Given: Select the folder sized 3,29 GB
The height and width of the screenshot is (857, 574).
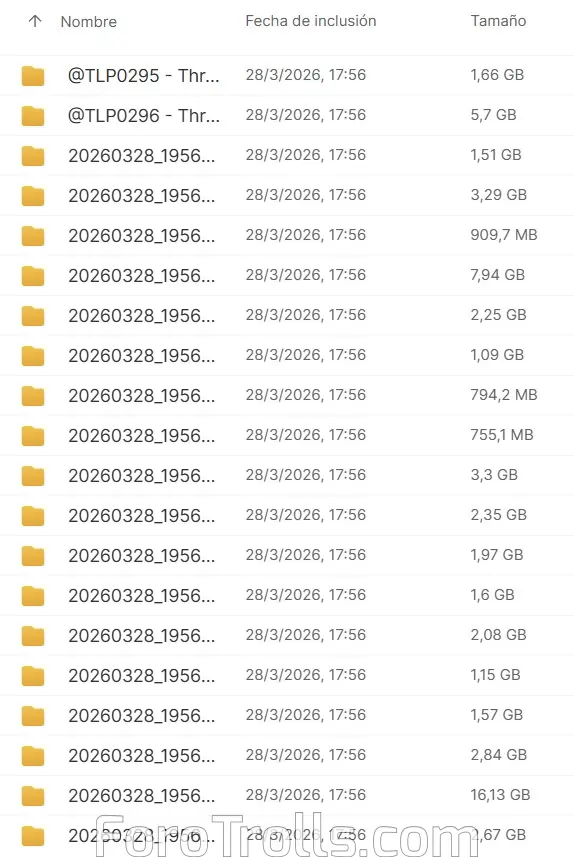Looking at the screenshot, I should pos(287,196).
